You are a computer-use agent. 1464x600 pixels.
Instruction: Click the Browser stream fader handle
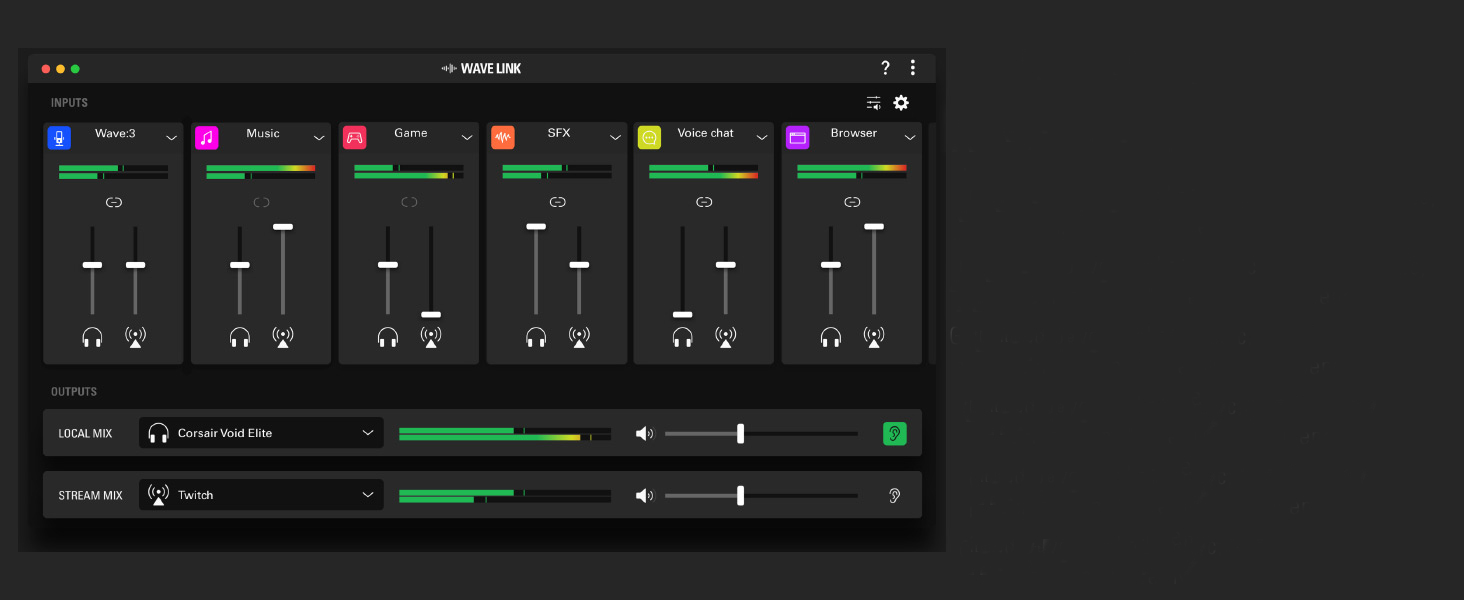tap(874, 227)
